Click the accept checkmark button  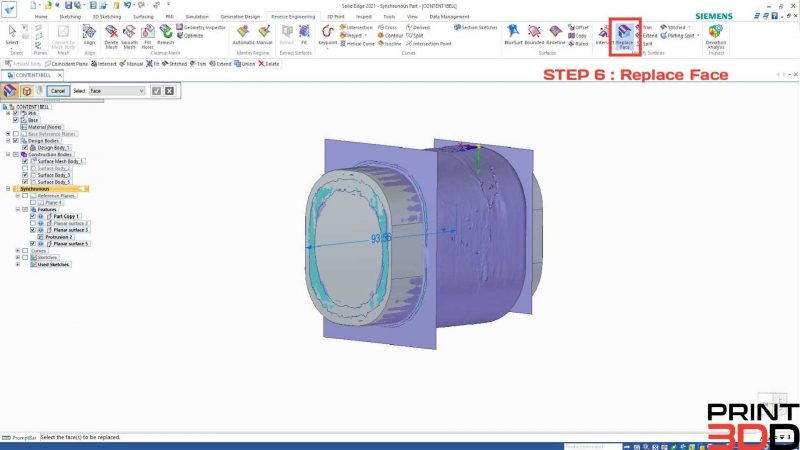point(156,91)
